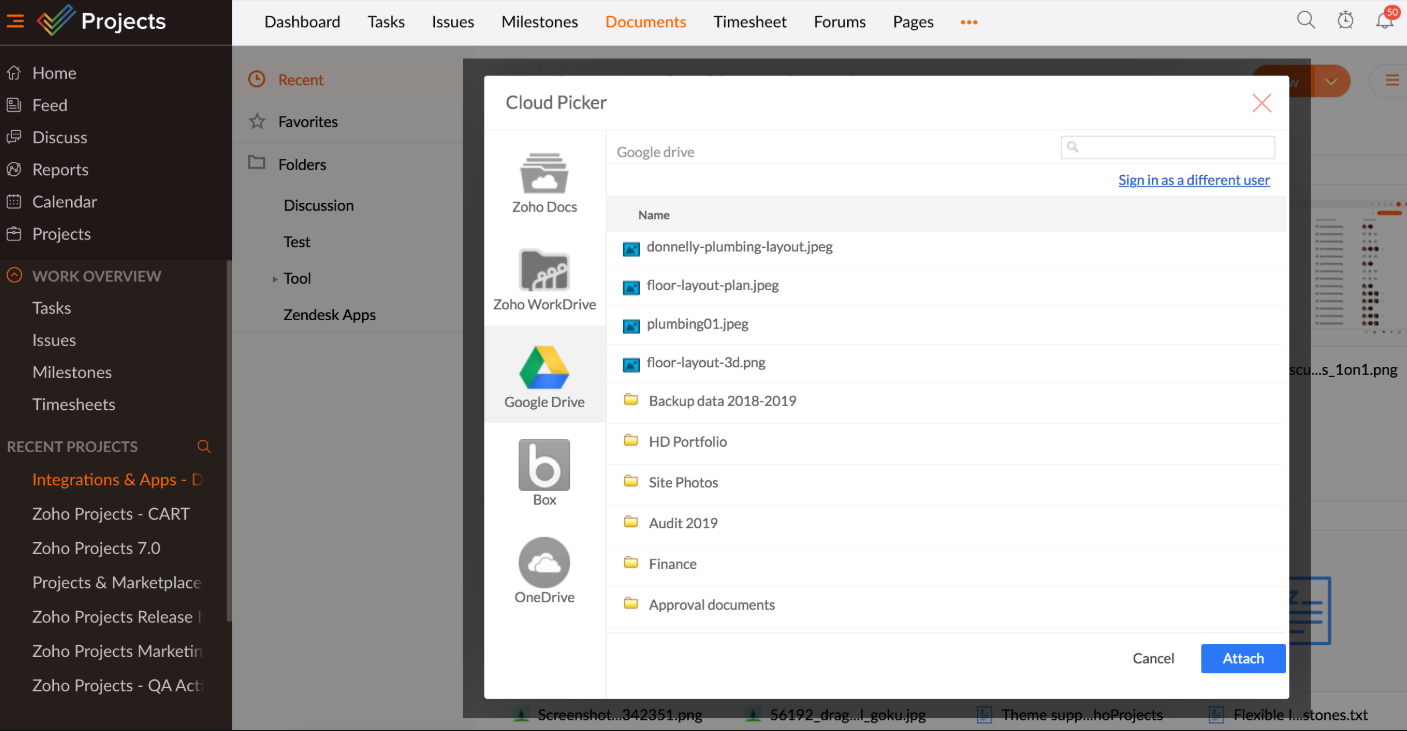The width and height of the screenshot is (1407, 731).
Task: Click folder icon of Finance
Action: [631, 563]
